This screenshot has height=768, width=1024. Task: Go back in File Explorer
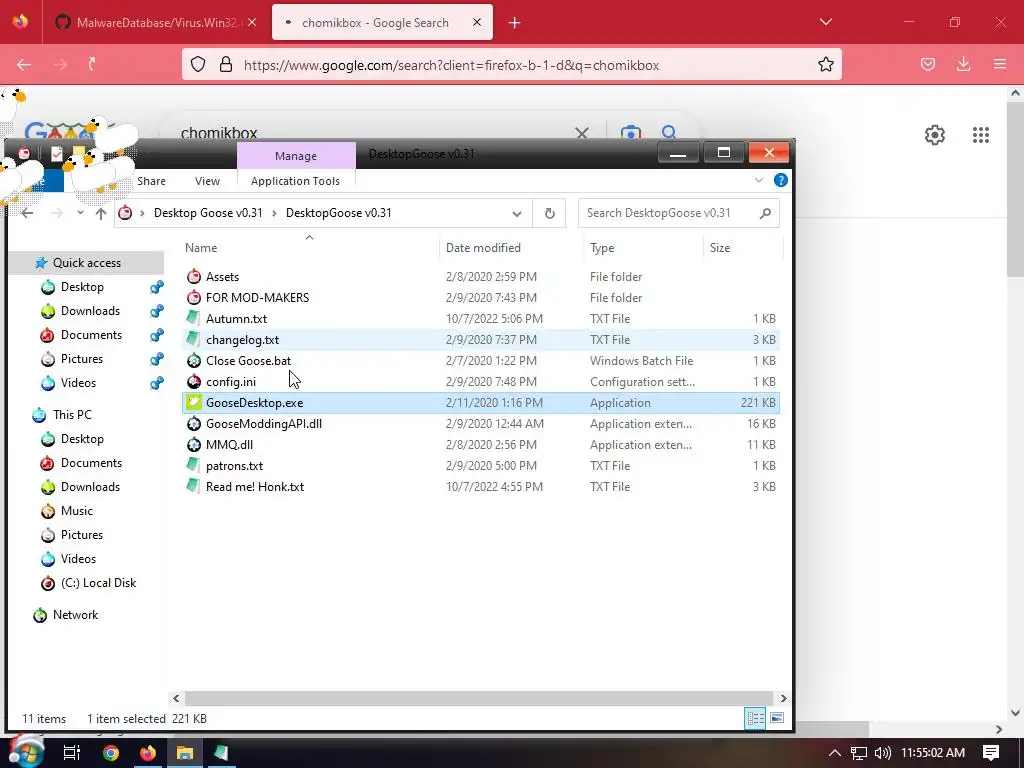(27, 214)
